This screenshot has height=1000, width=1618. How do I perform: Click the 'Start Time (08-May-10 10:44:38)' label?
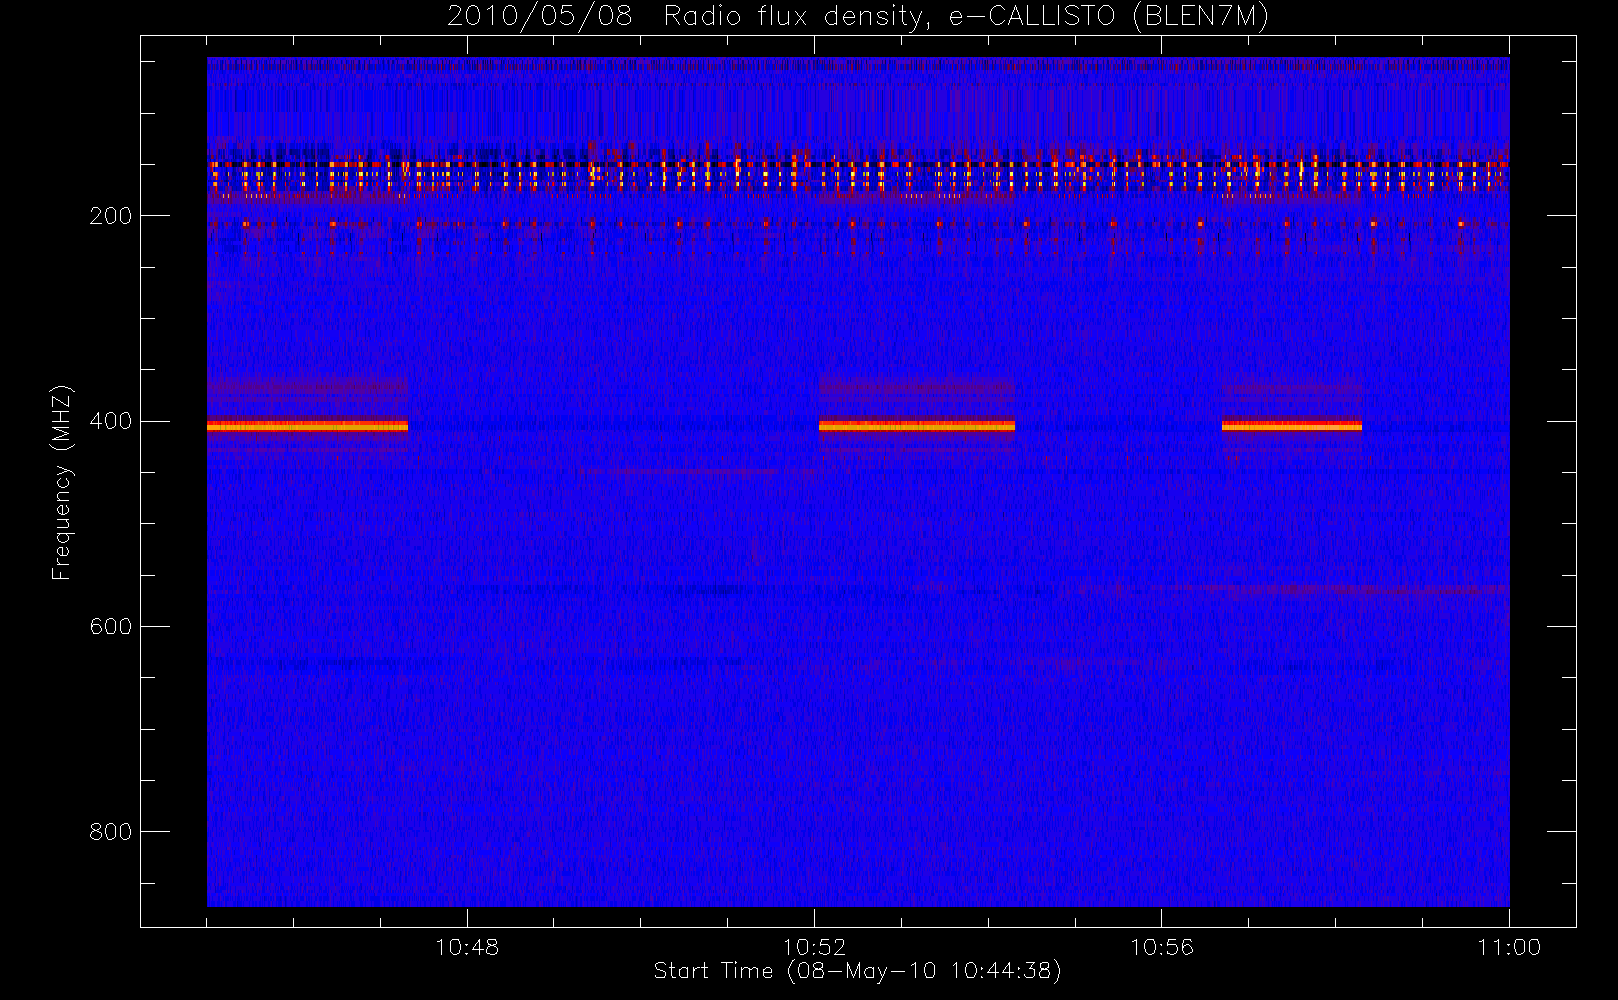pos(857,971)
